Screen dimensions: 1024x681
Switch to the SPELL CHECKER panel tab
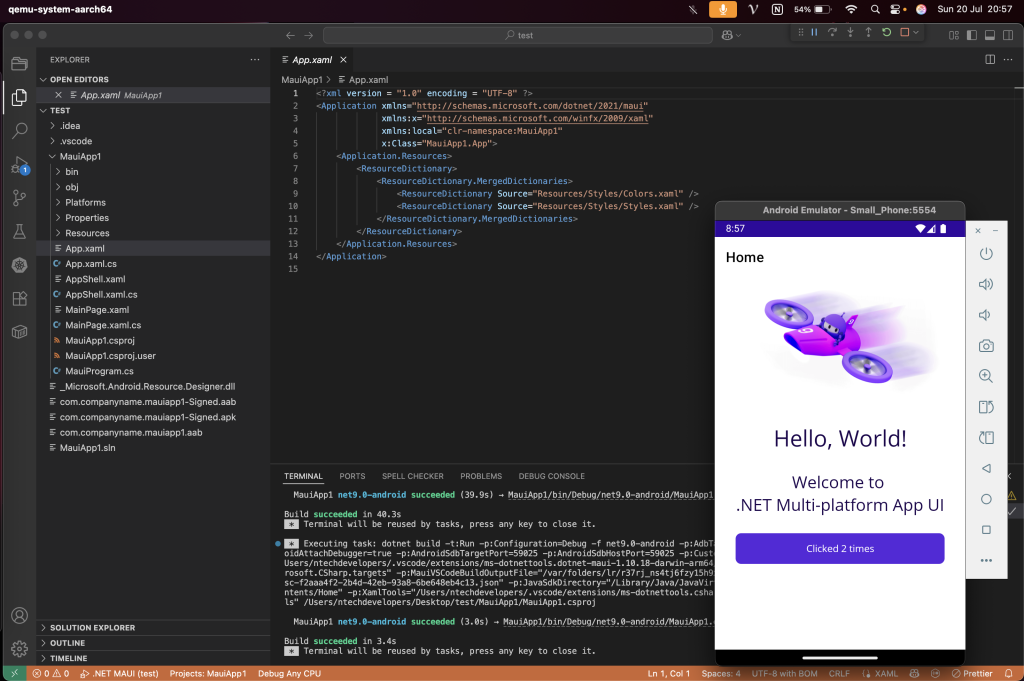tap(413, 476)
